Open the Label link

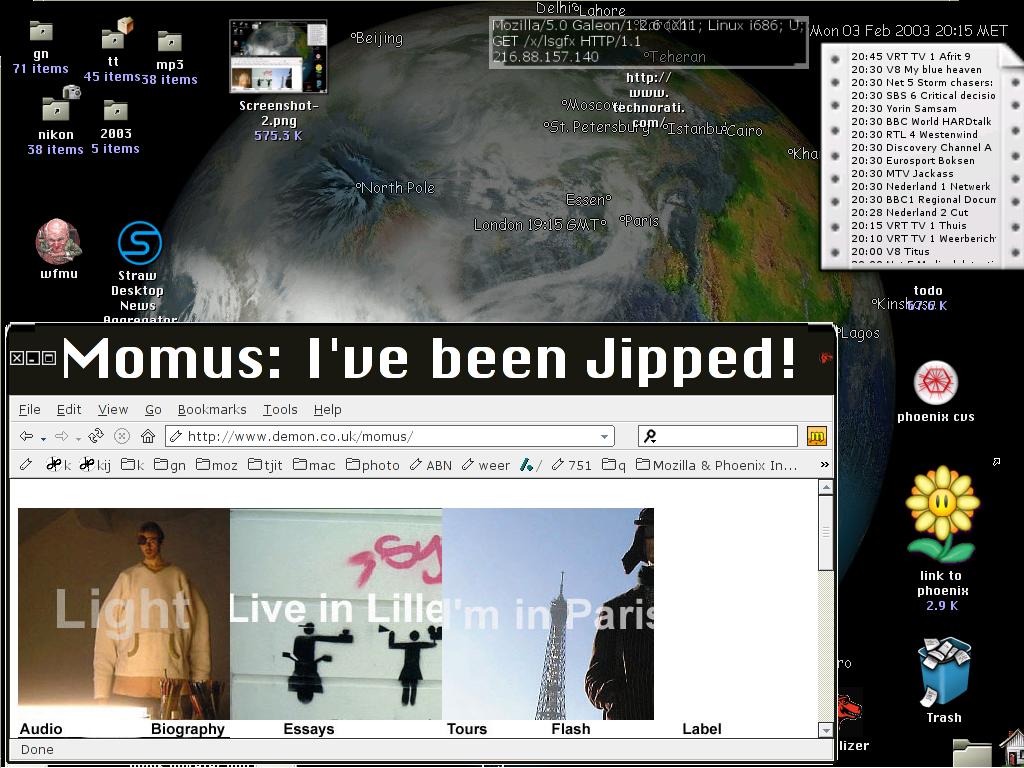(x=702, y=729)
